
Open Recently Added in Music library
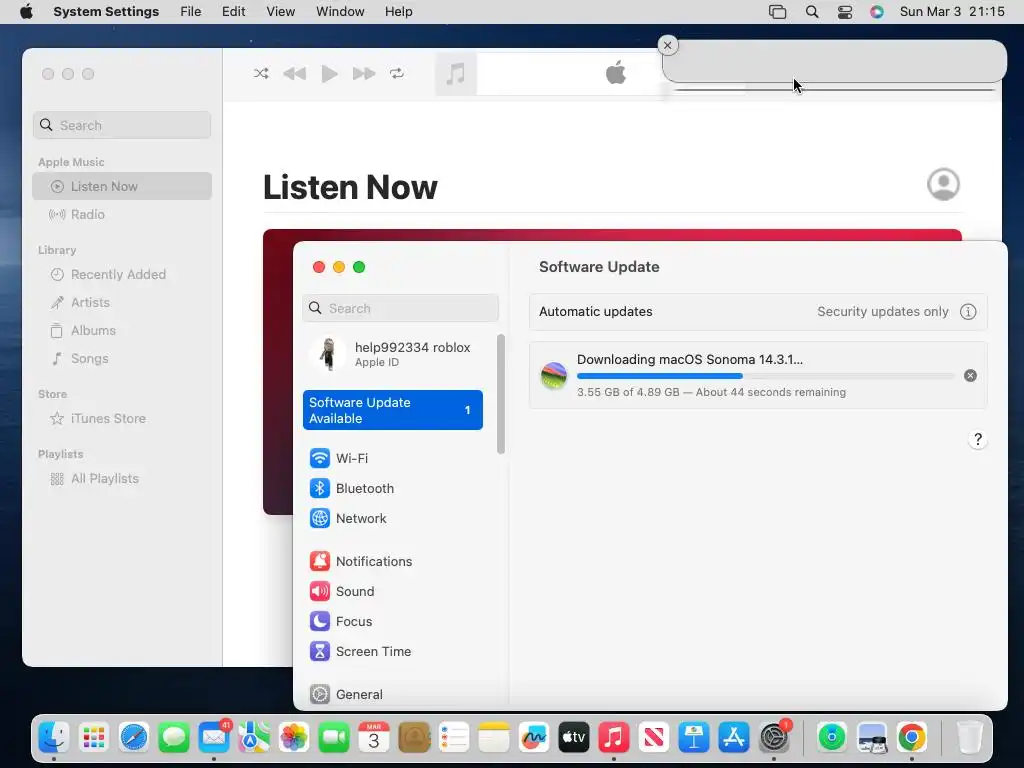[122, 274]
